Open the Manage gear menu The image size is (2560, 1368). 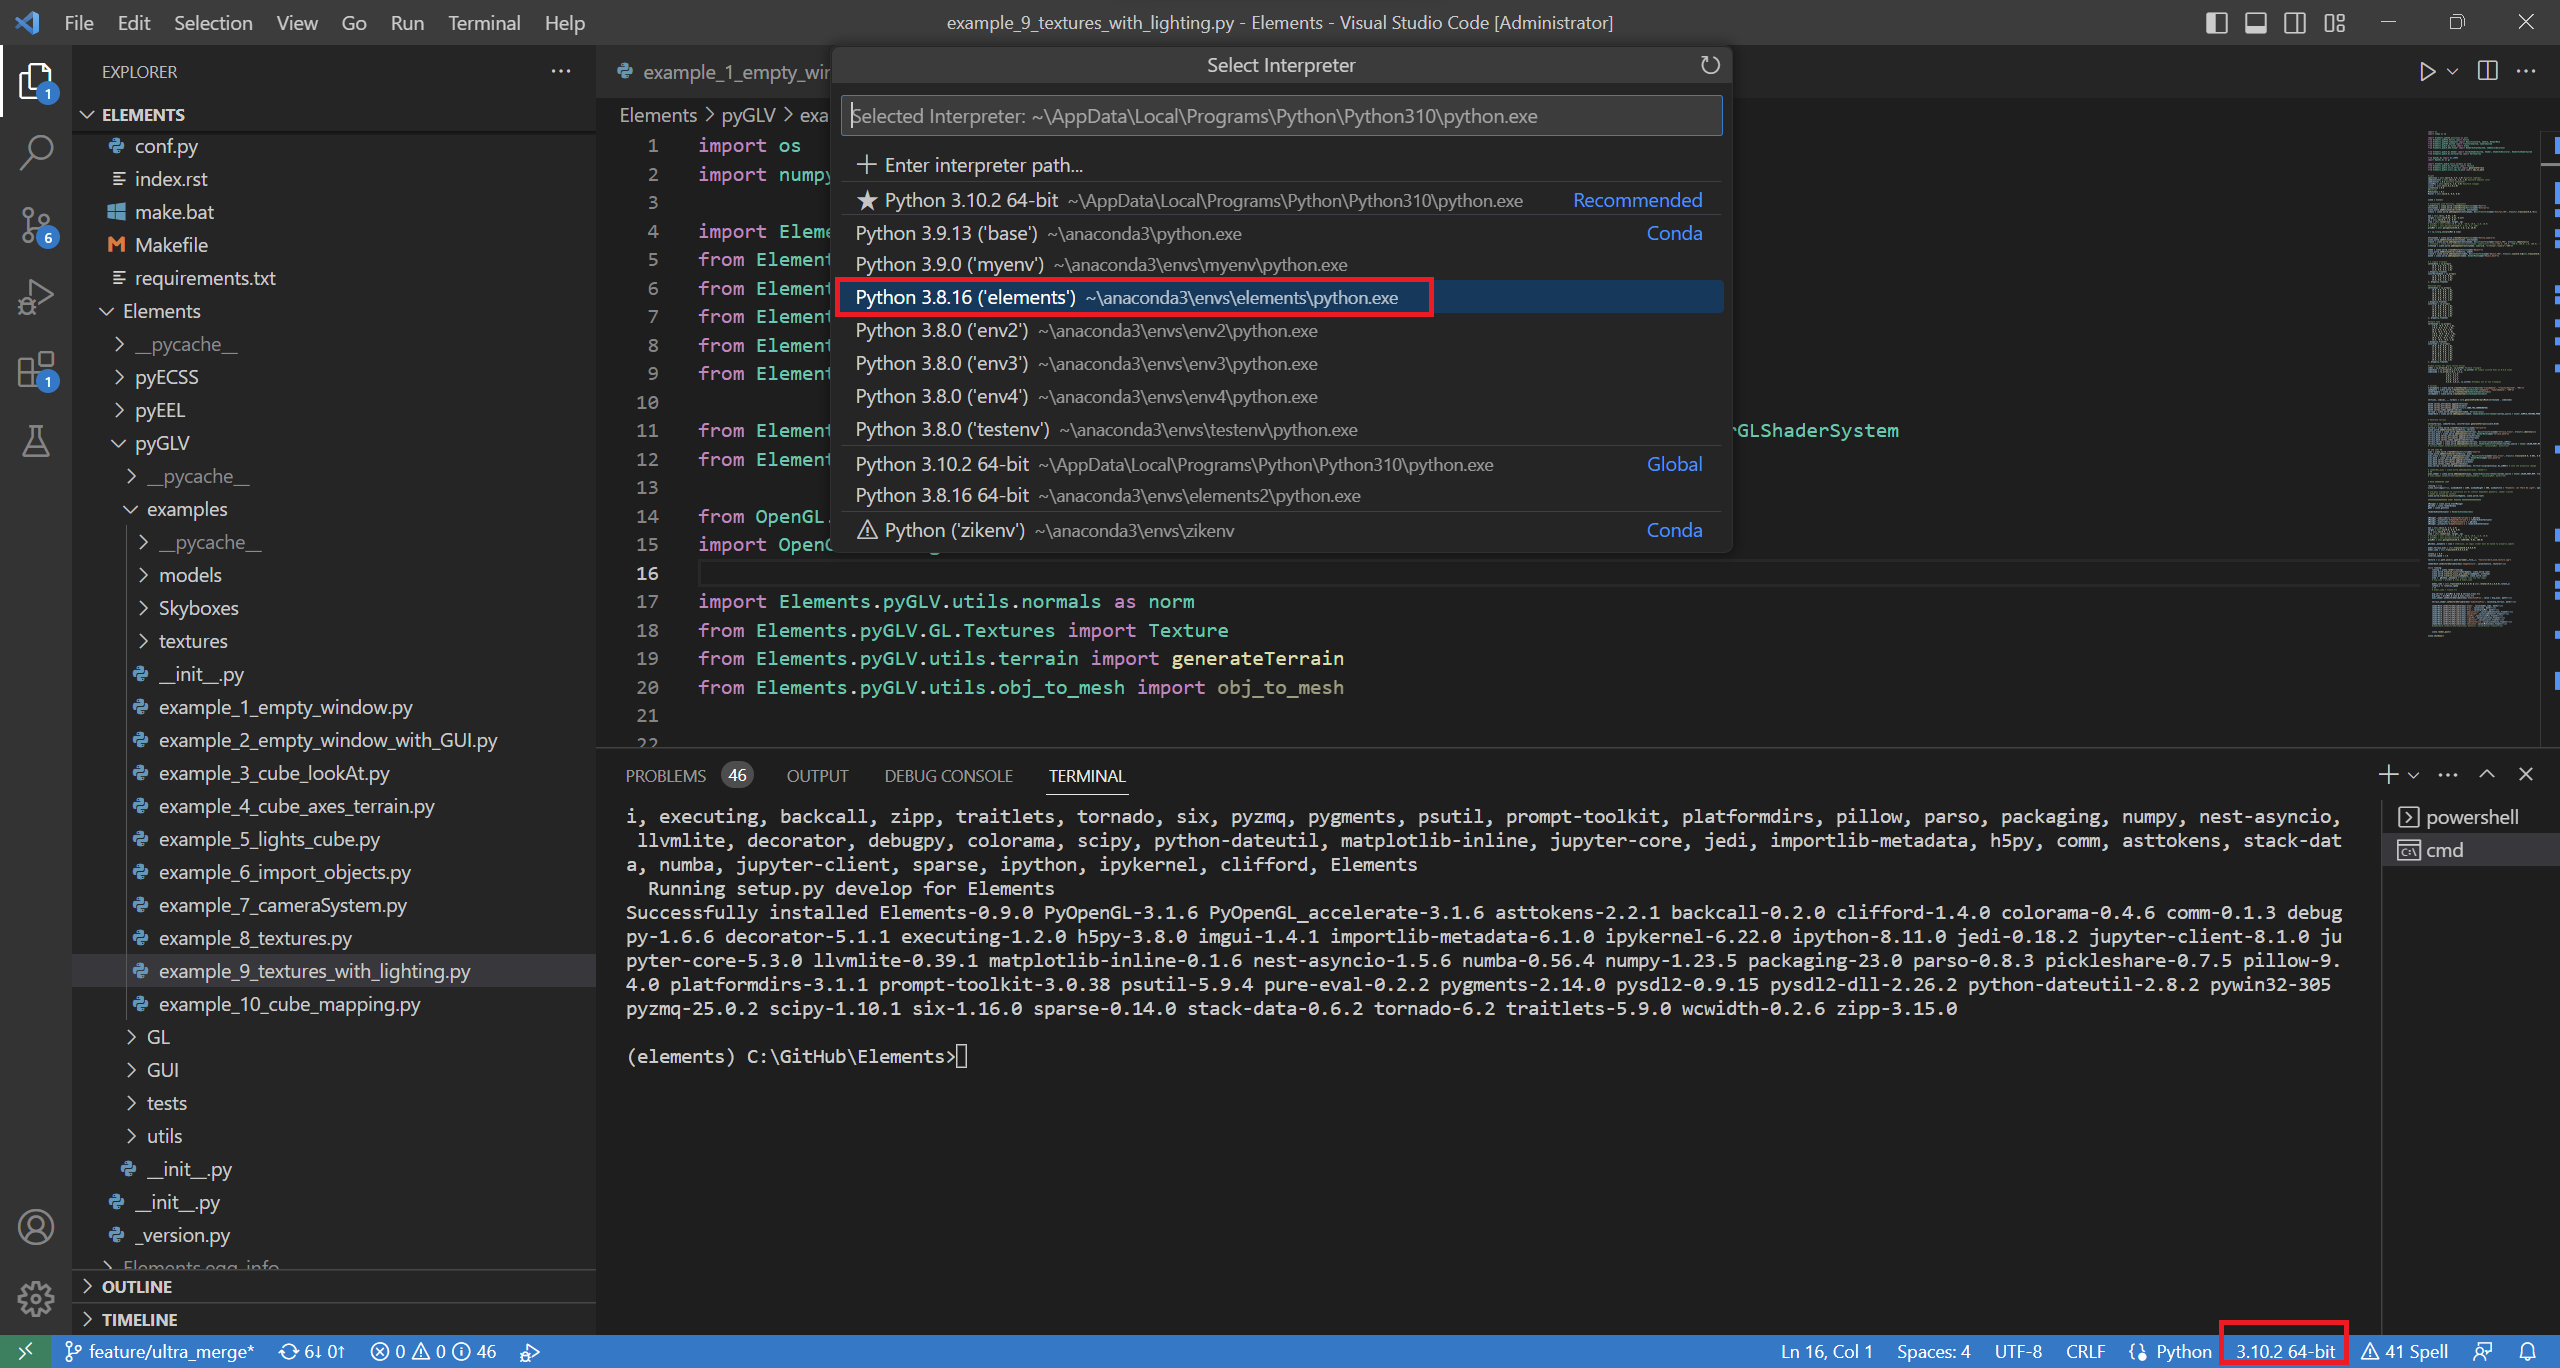pos(36,1299)
